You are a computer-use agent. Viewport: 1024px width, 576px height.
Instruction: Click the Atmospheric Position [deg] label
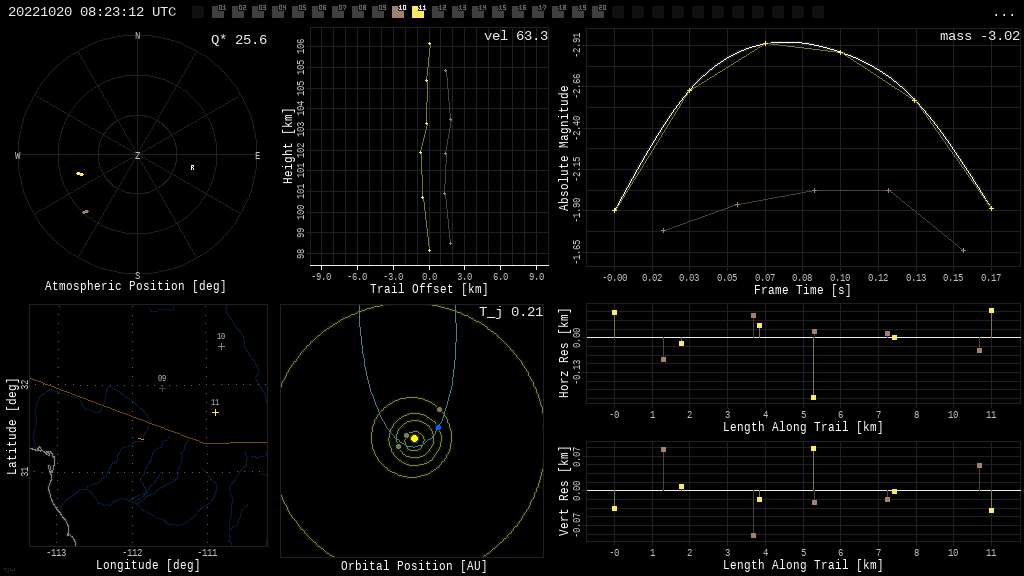(135, 286)
